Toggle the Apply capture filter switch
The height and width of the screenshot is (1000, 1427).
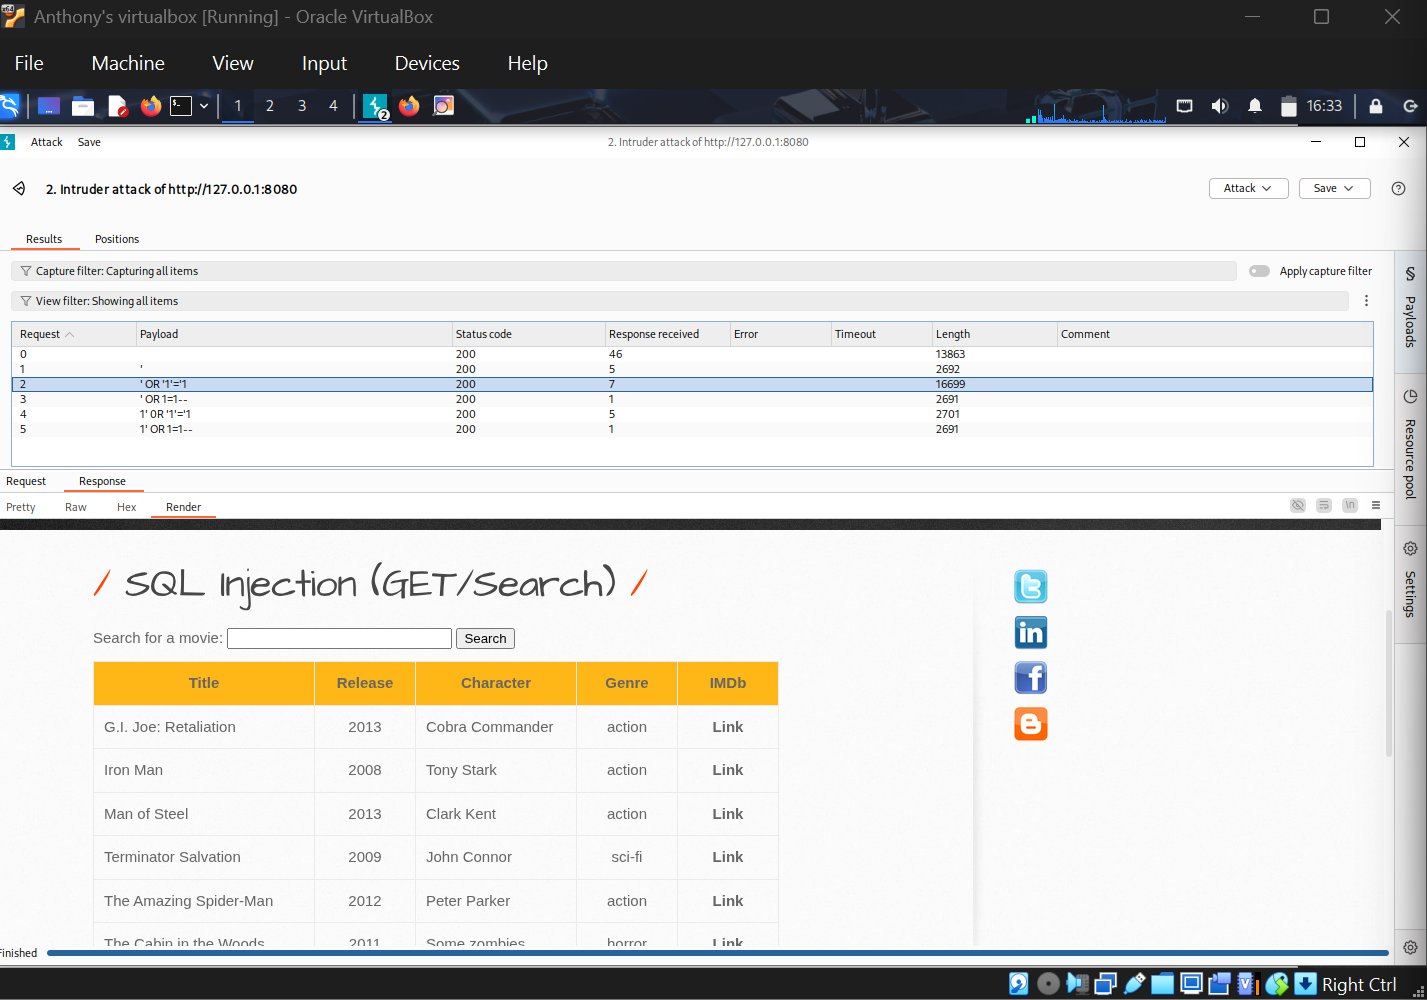(1259, 271)
